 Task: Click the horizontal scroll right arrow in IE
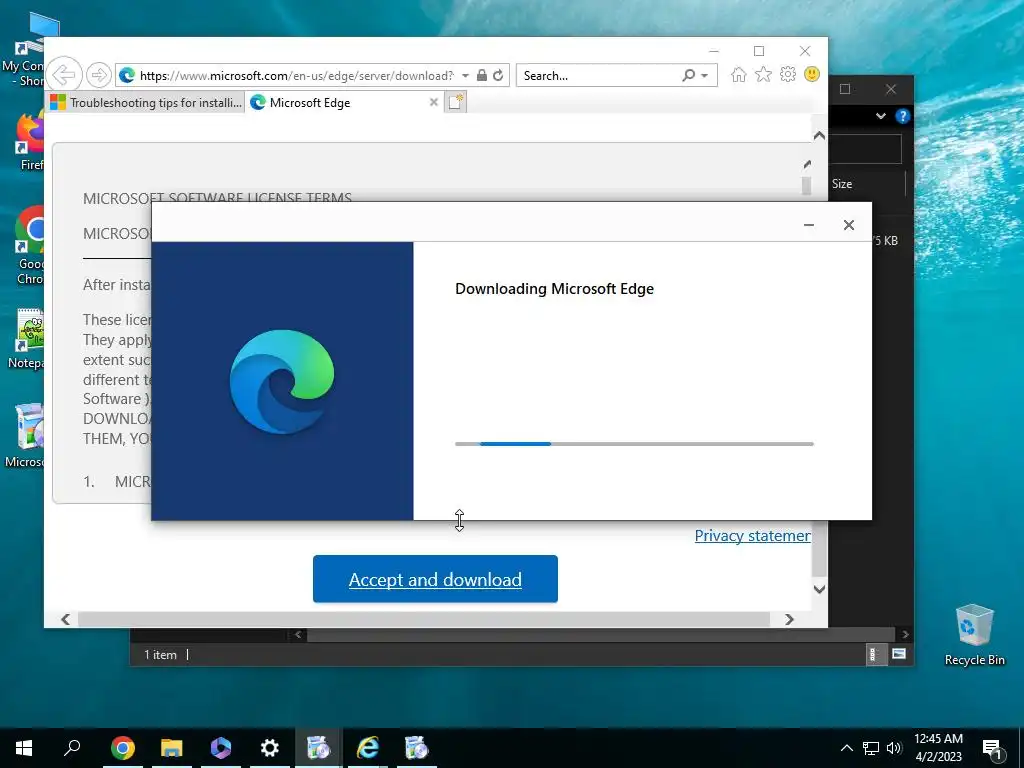[x=790, y=619]
